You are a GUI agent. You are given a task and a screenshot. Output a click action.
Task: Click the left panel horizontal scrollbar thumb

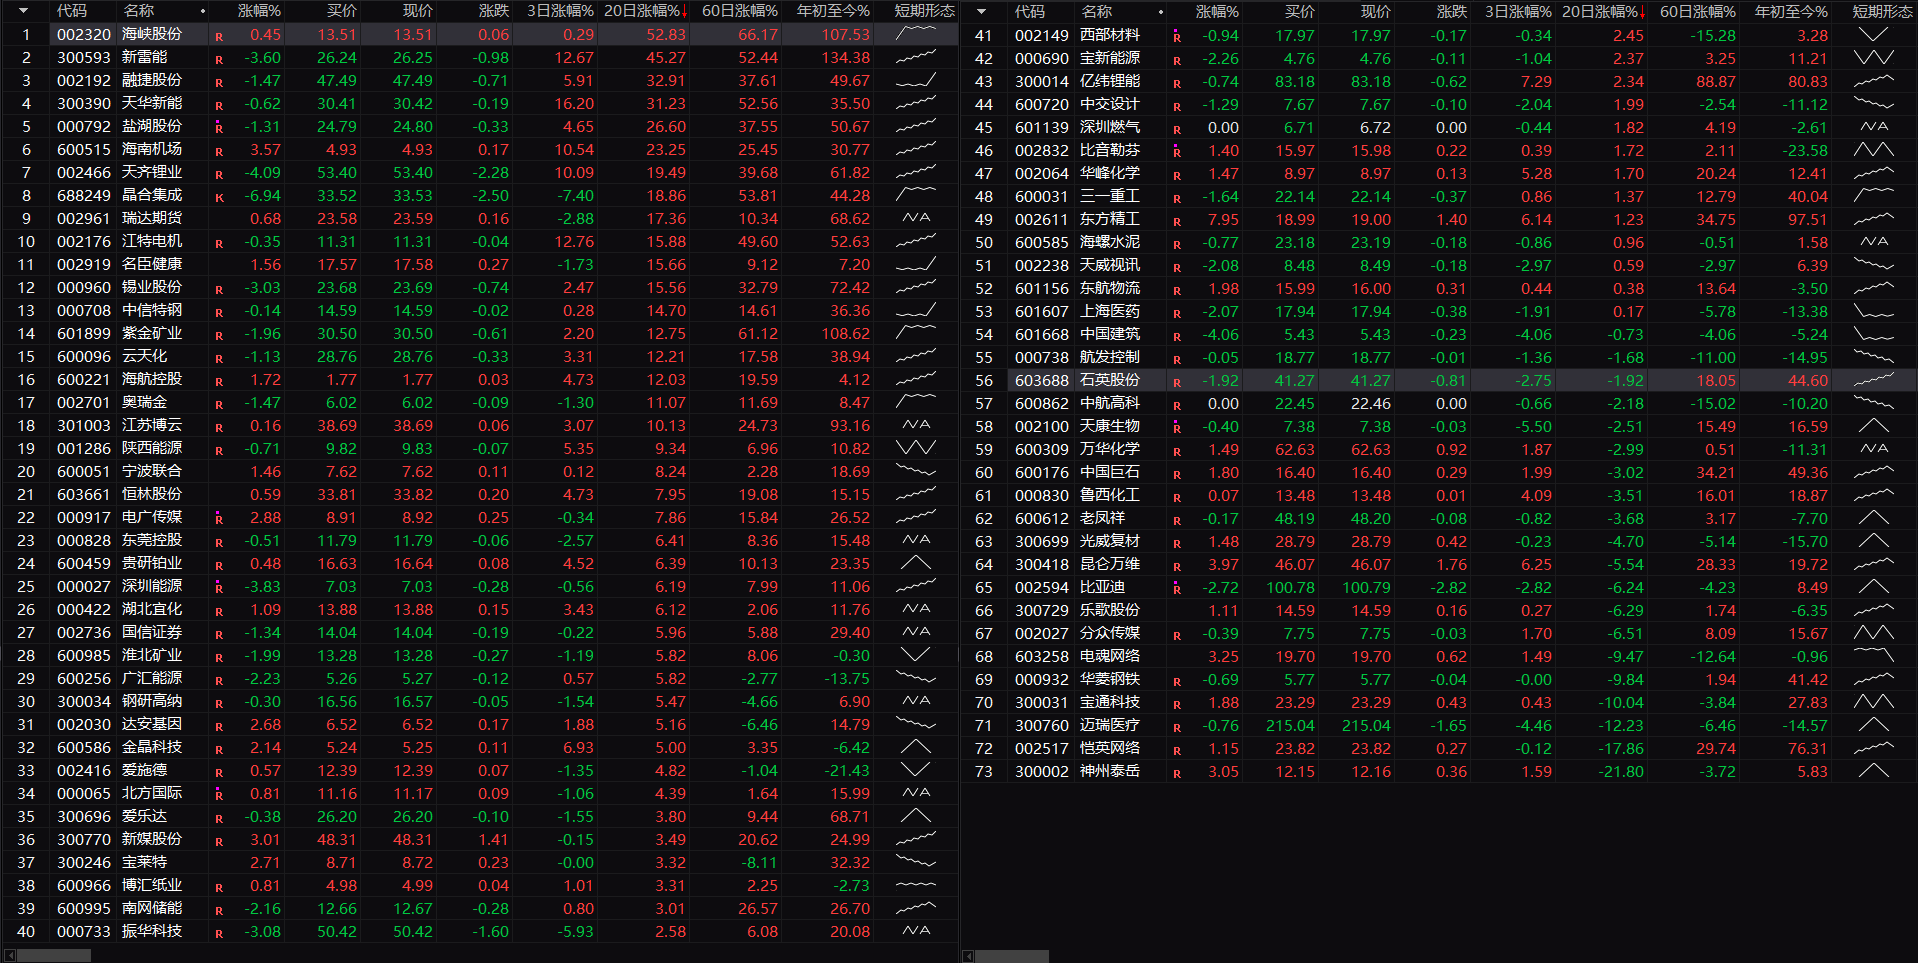(55, 956)
